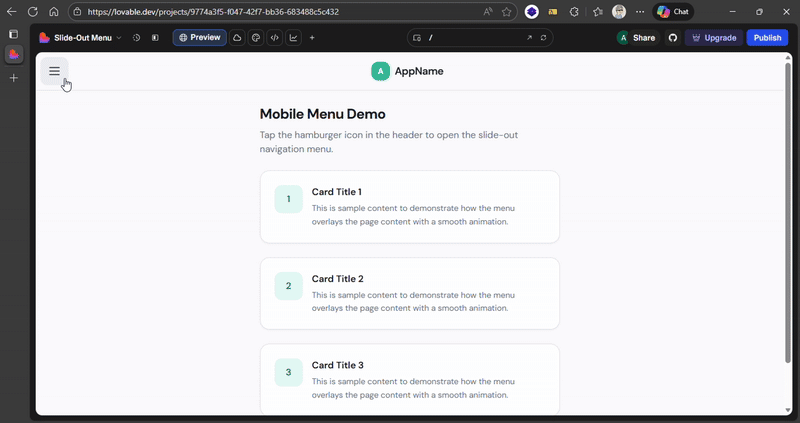Click the scrollbar up arrow in preview
The height and width of the screenshot is (423, 800).
(788, 57)
